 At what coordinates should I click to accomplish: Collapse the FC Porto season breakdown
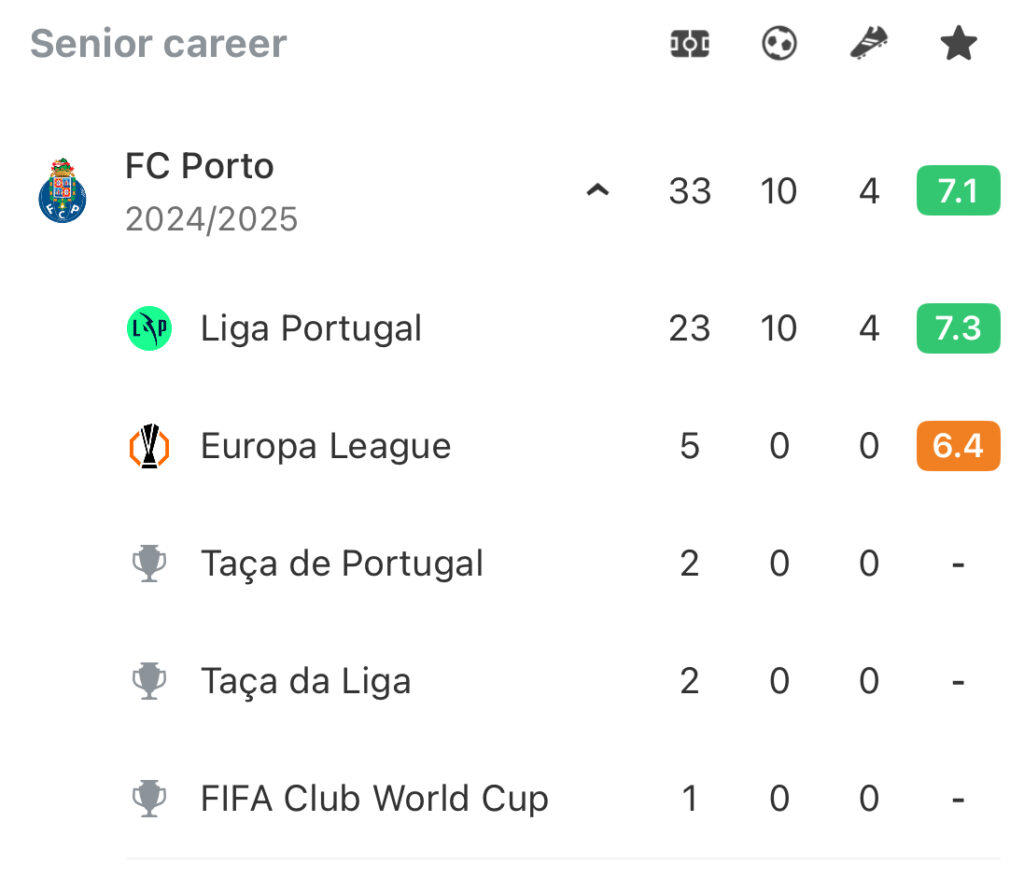click(598, 190)
